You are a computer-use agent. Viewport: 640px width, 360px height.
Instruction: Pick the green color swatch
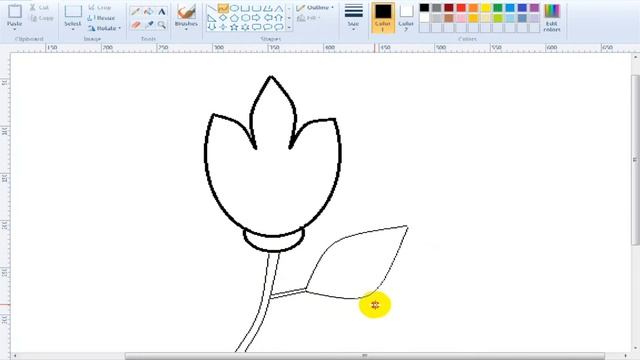click(498, 8)
